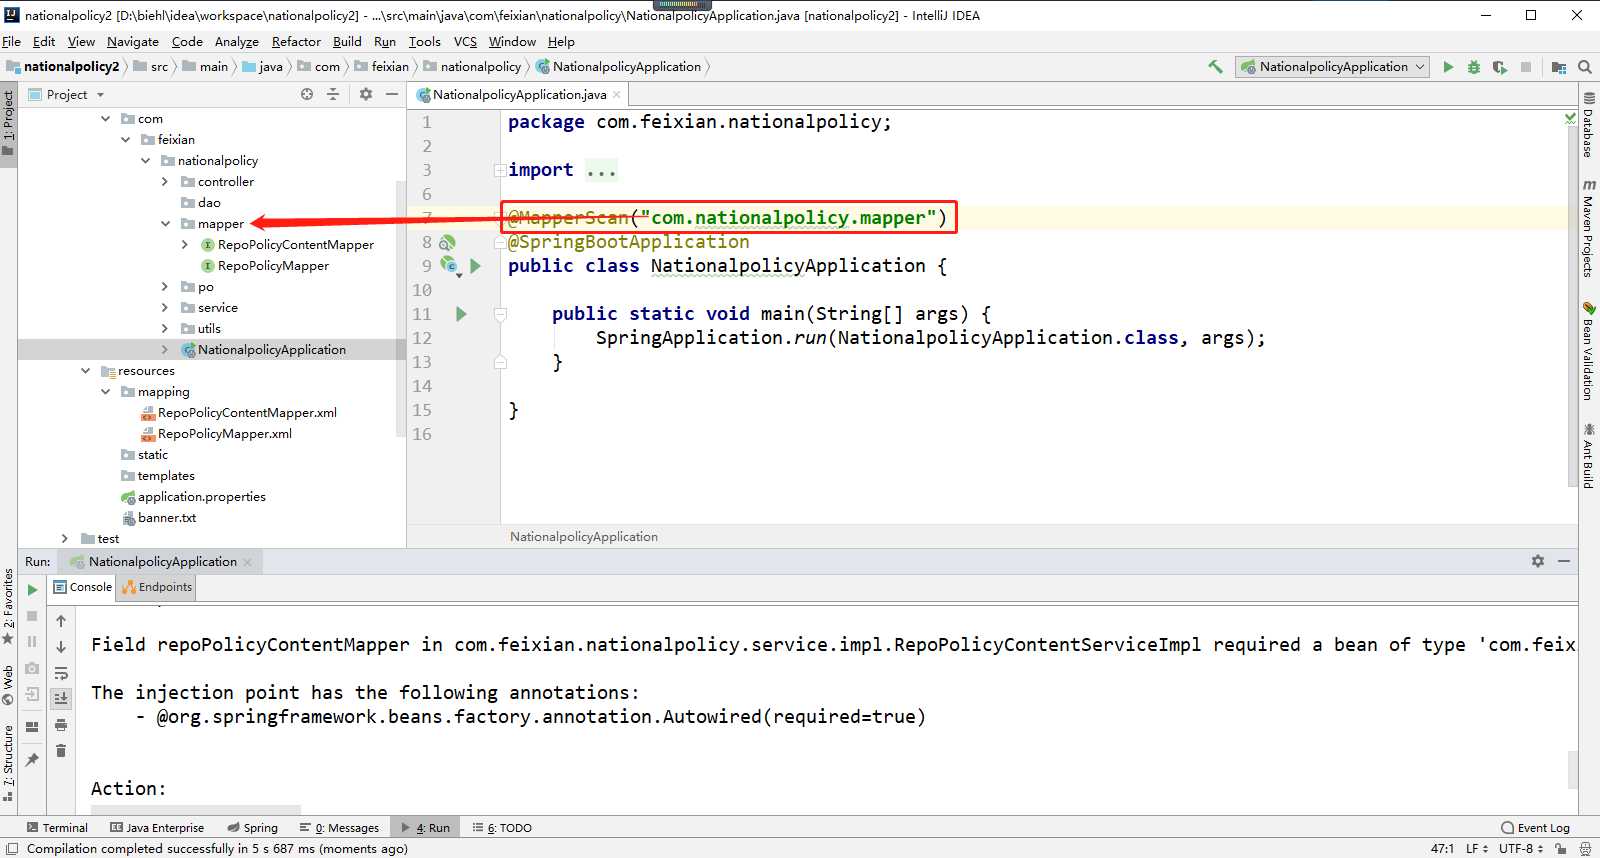Click the Down stack trace arrow

[61, 647]
